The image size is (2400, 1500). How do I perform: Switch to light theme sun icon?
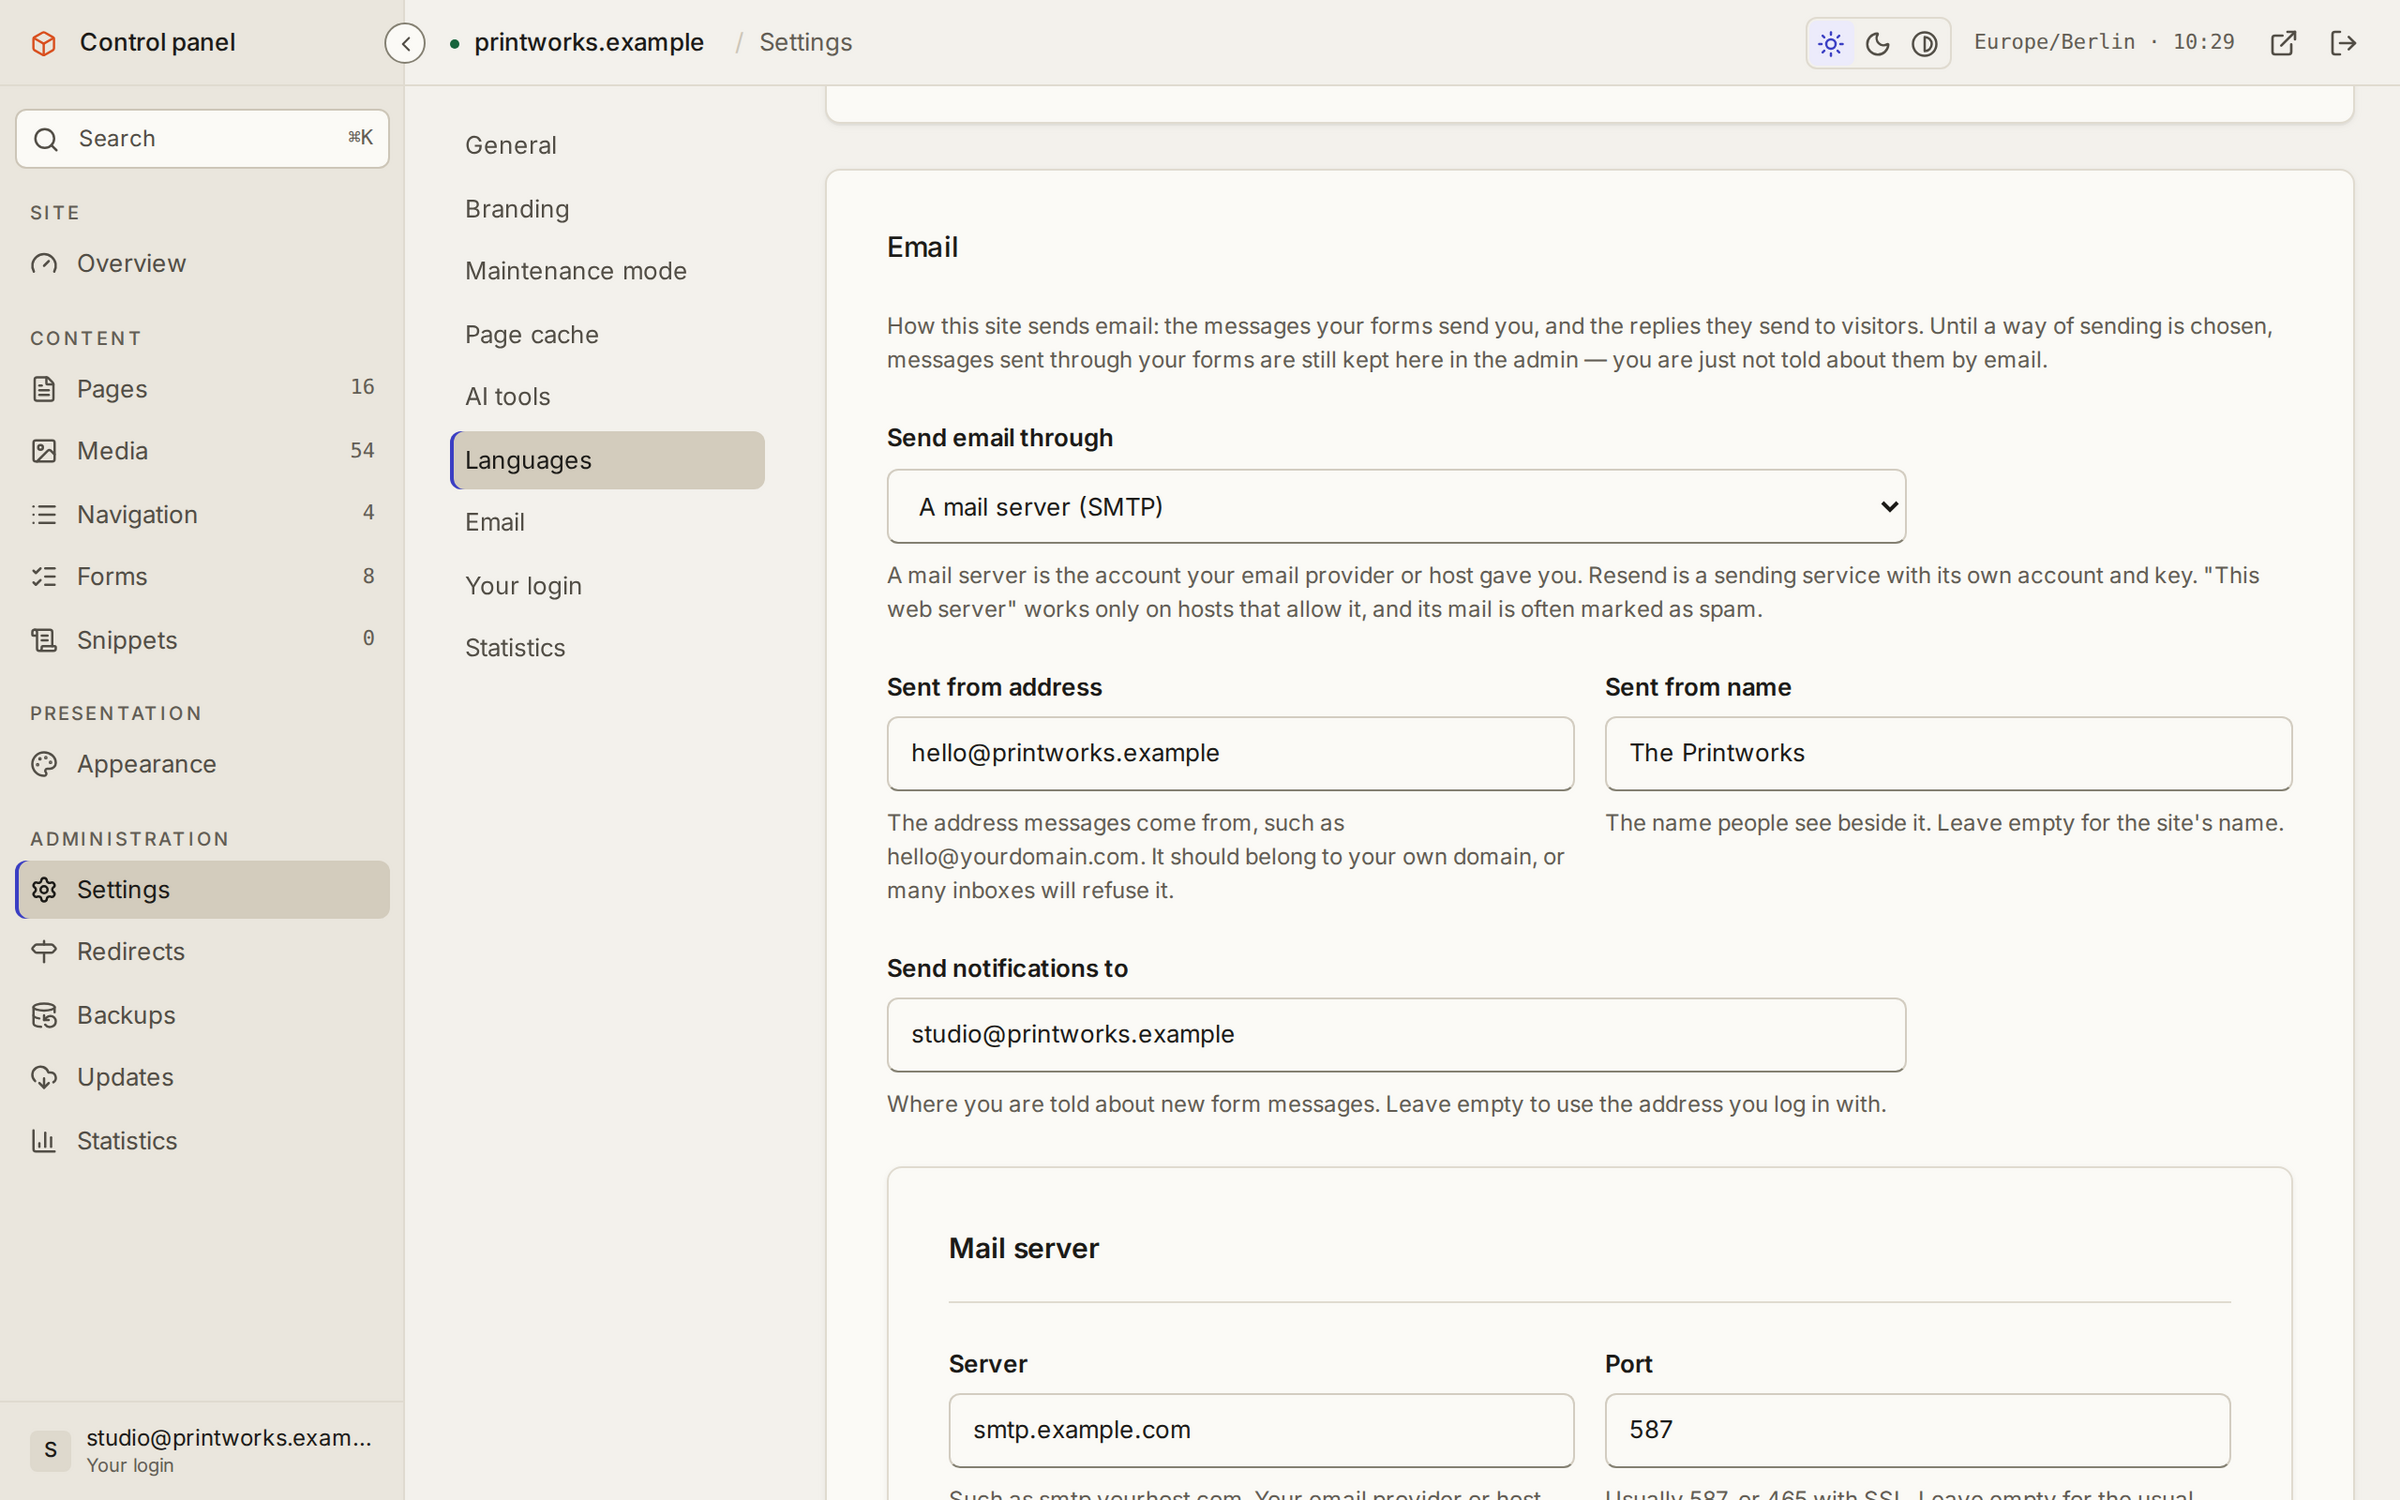coord(1830,43)
